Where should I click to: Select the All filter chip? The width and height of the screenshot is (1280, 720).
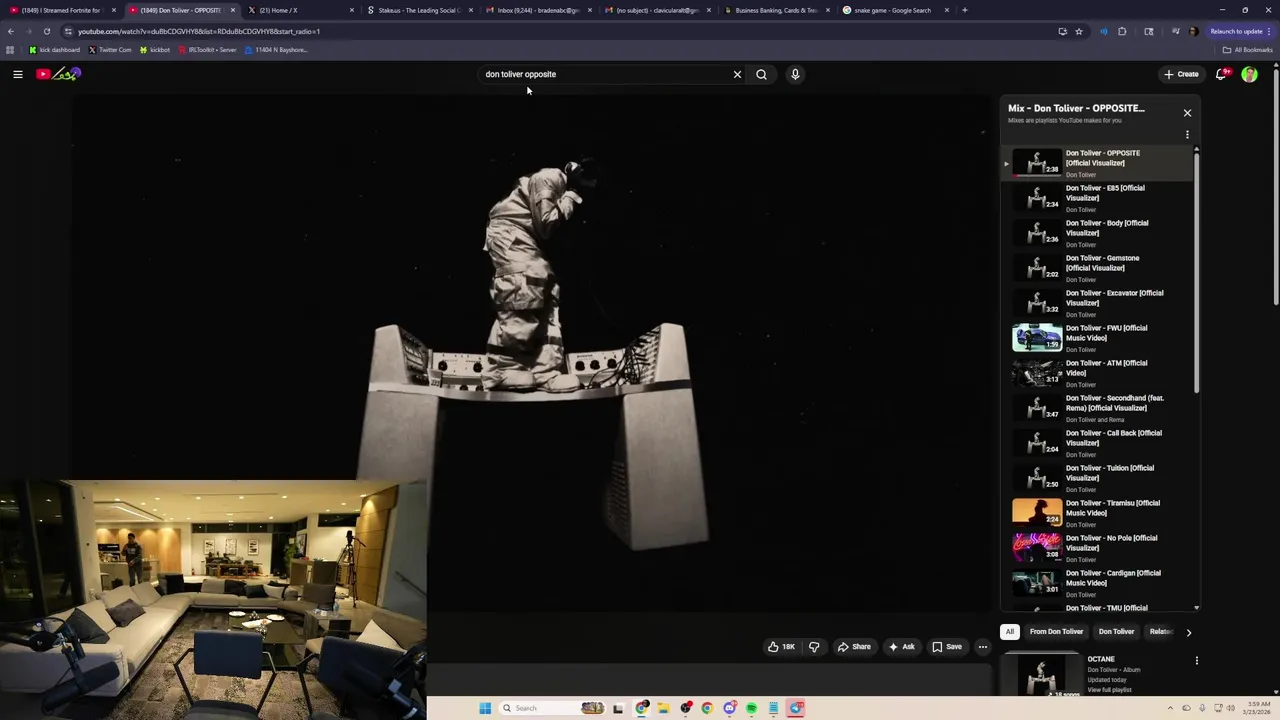coord(1010,632)
